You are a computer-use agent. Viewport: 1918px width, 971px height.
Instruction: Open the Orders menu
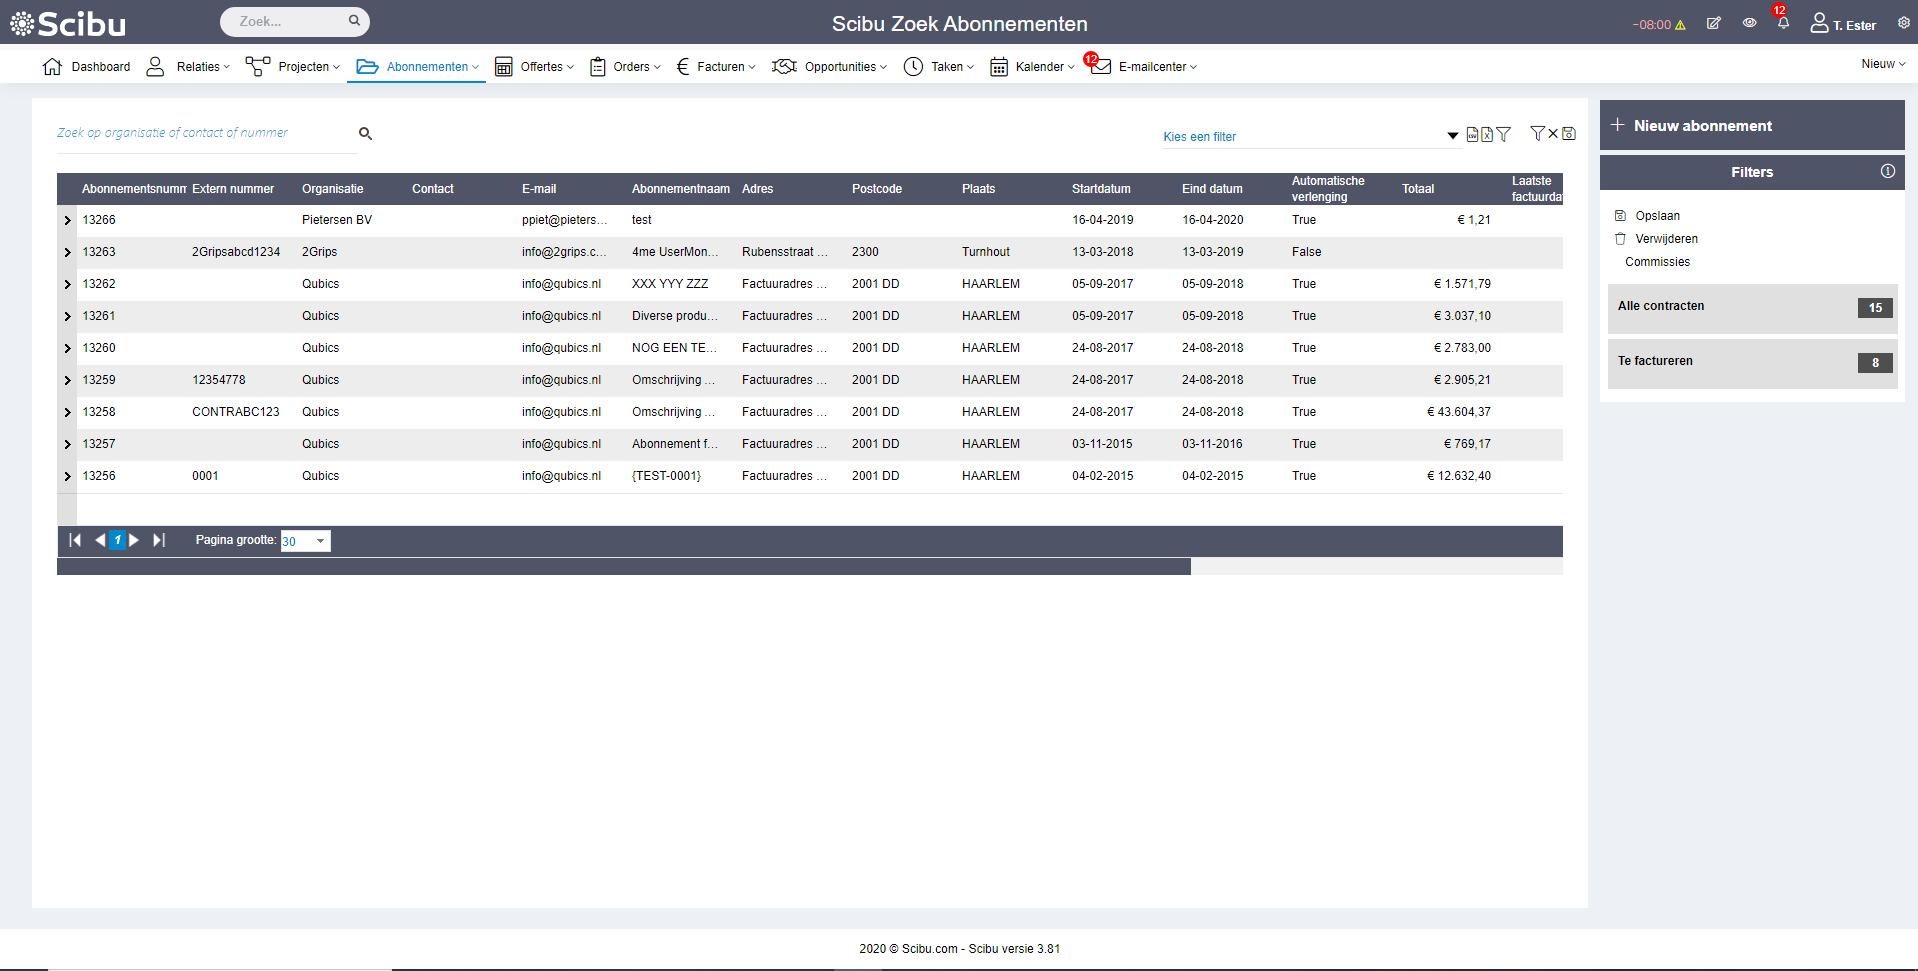pos(625,67)
